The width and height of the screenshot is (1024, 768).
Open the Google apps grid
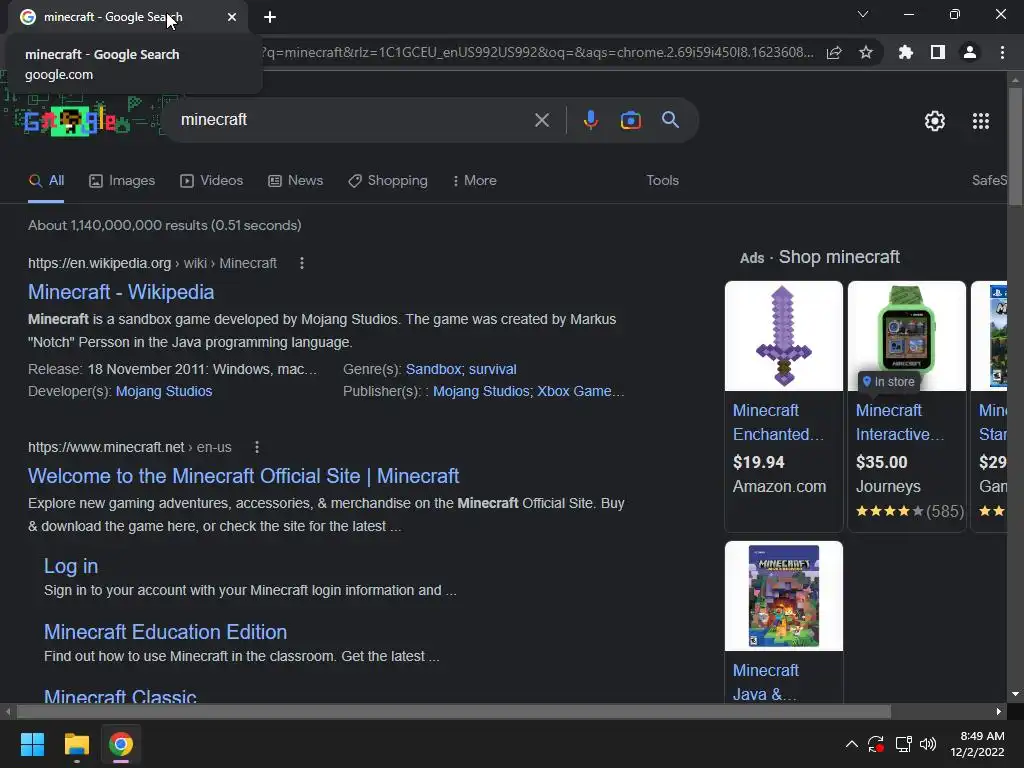pyautogui.click(x=981, y=121)
